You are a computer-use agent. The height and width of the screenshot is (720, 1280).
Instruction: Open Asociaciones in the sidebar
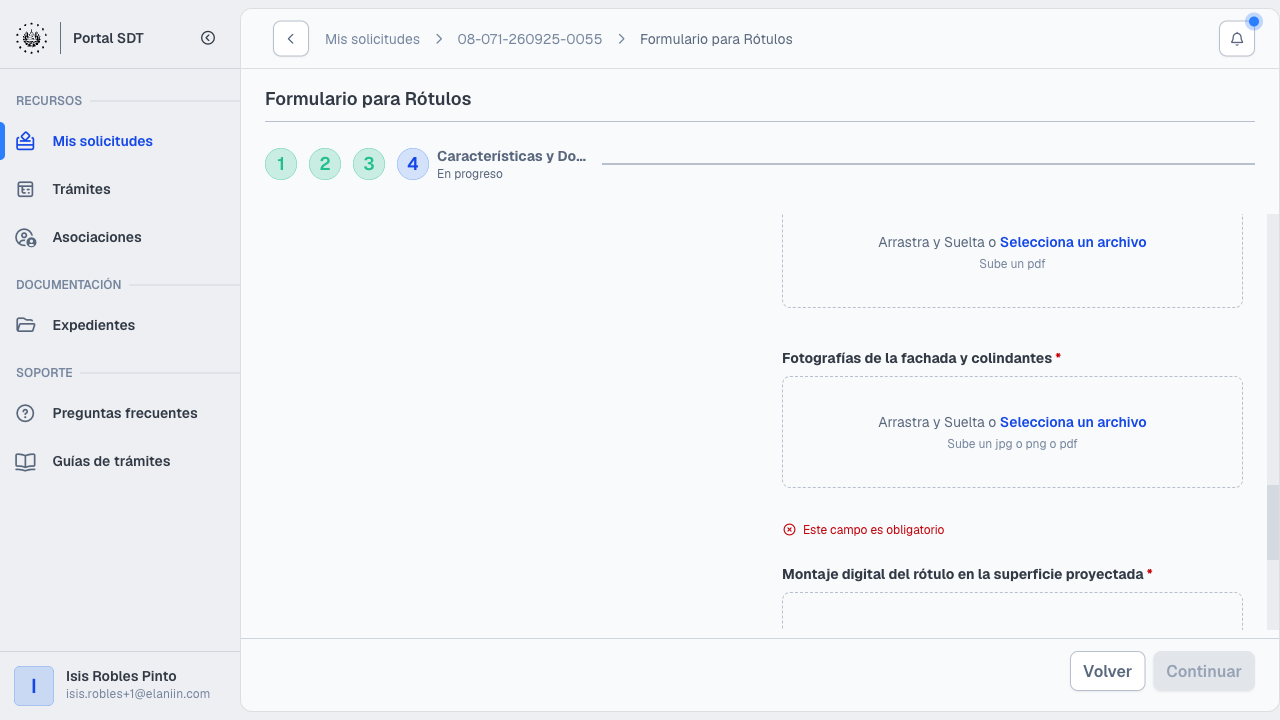pos(97,237)
